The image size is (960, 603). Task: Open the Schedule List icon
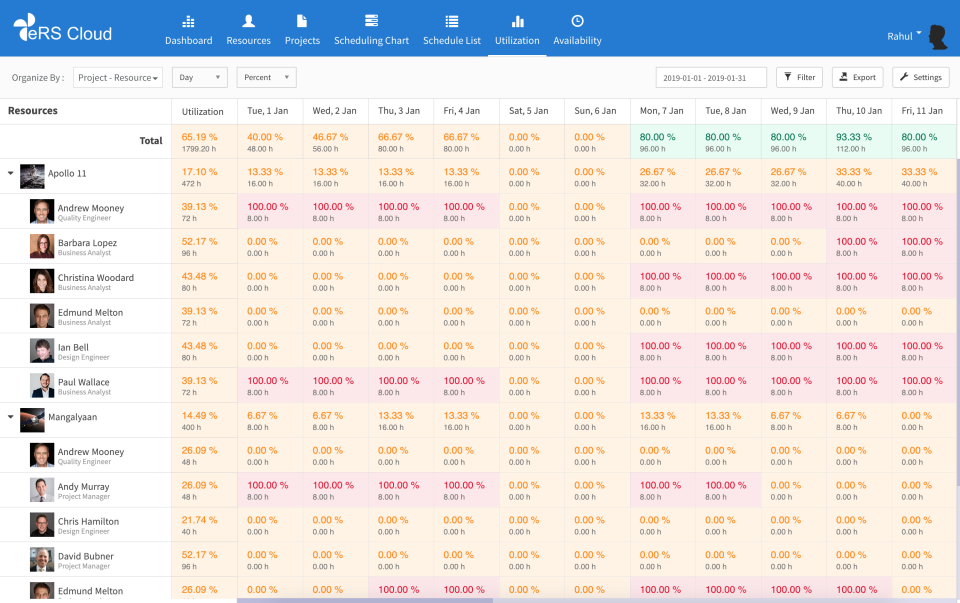(451, 21)
